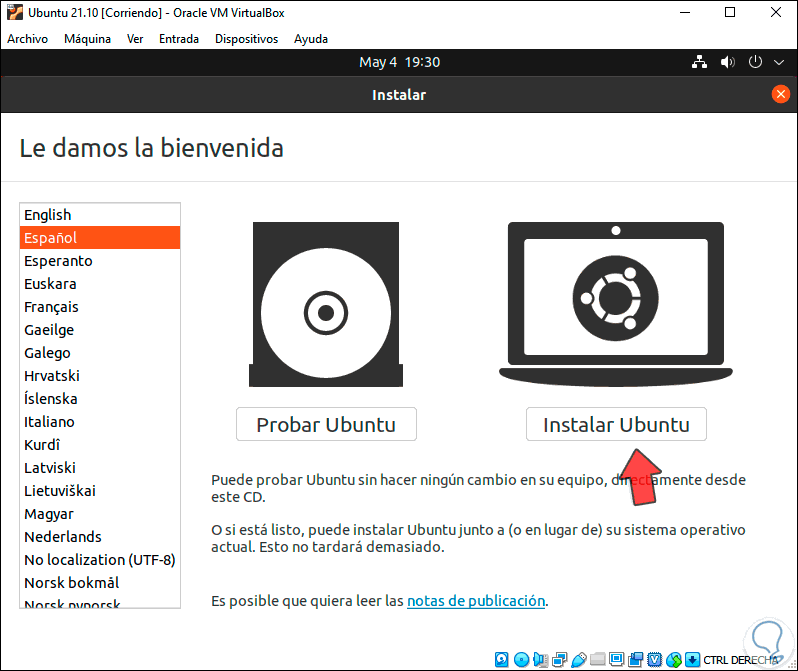This screenshot has width=798, height=671.
Task: Click the CD disc image above Probar Ubuntu
Action: point(326,304)
